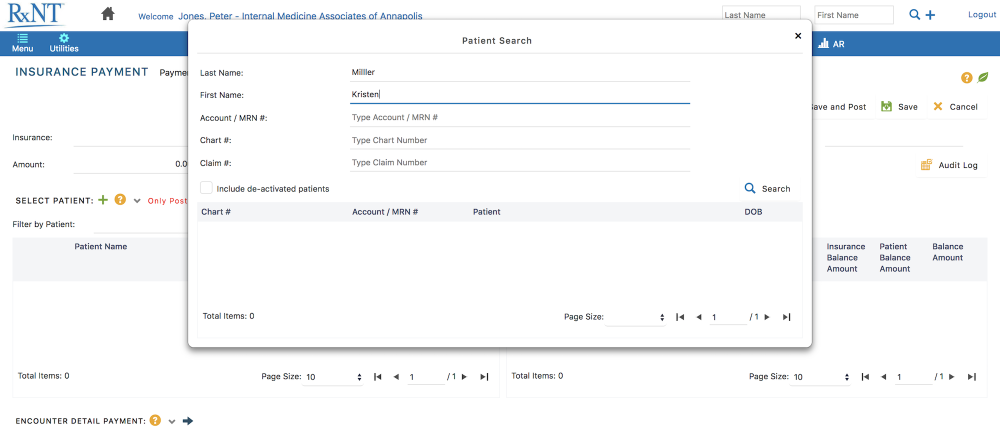Collapse Encounter Detail Payment chevron

click(x=172, y=421)
